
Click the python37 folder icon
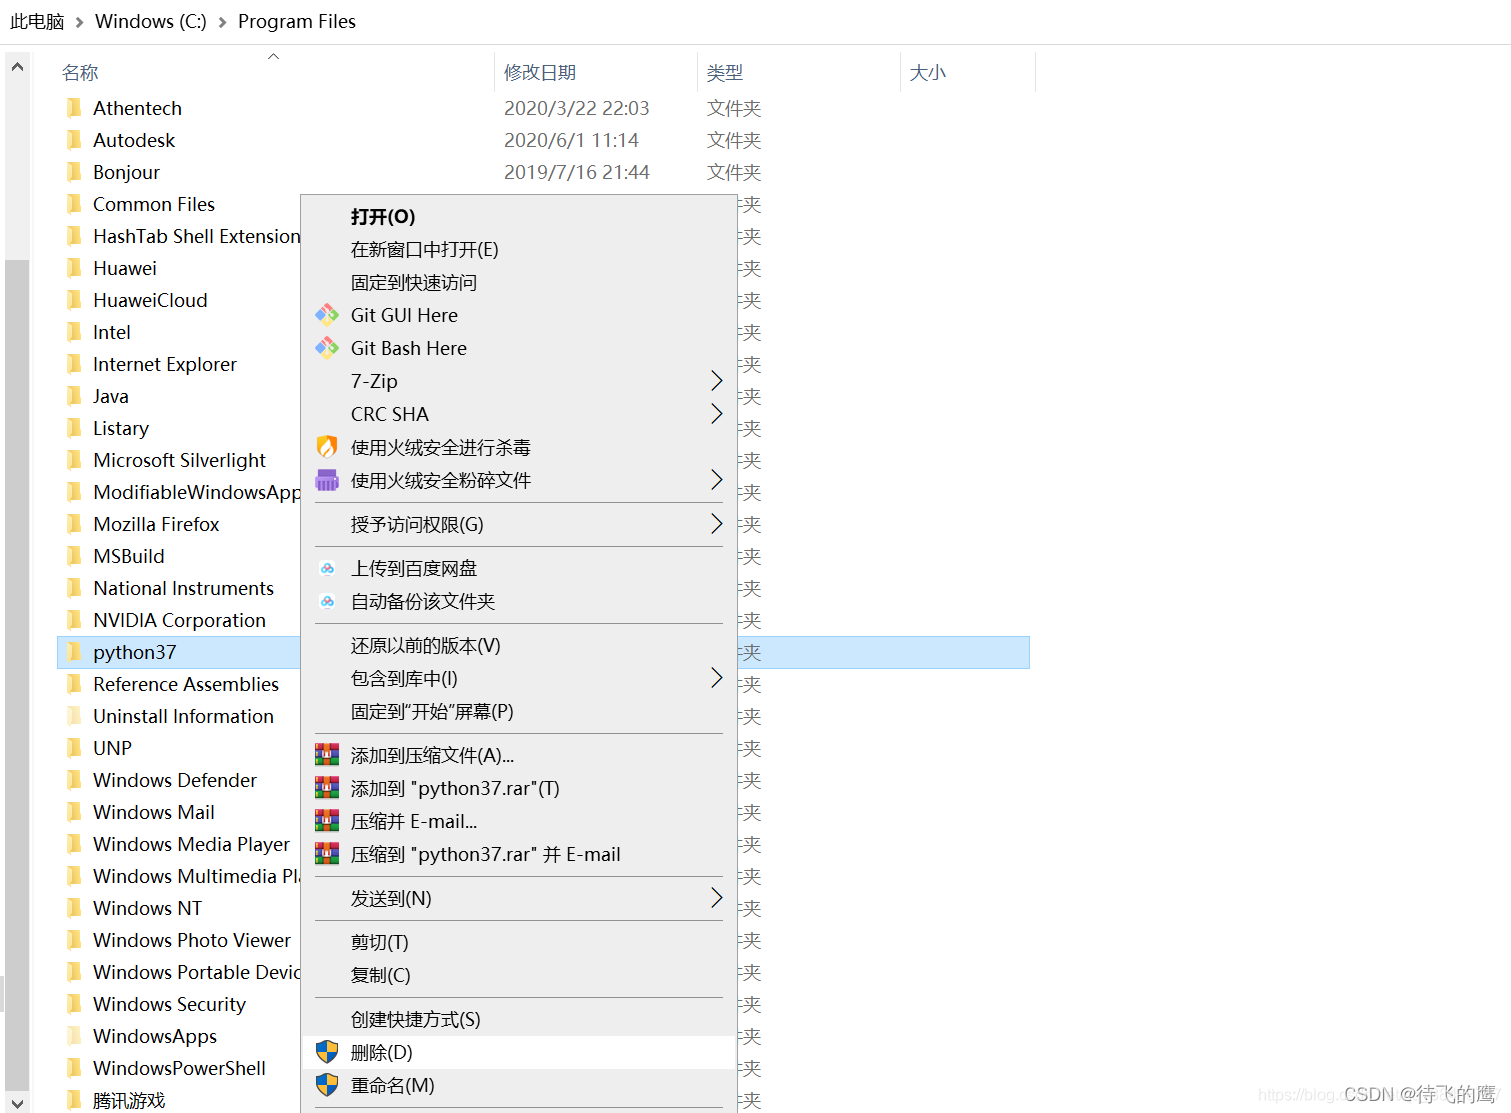(74, 652)
